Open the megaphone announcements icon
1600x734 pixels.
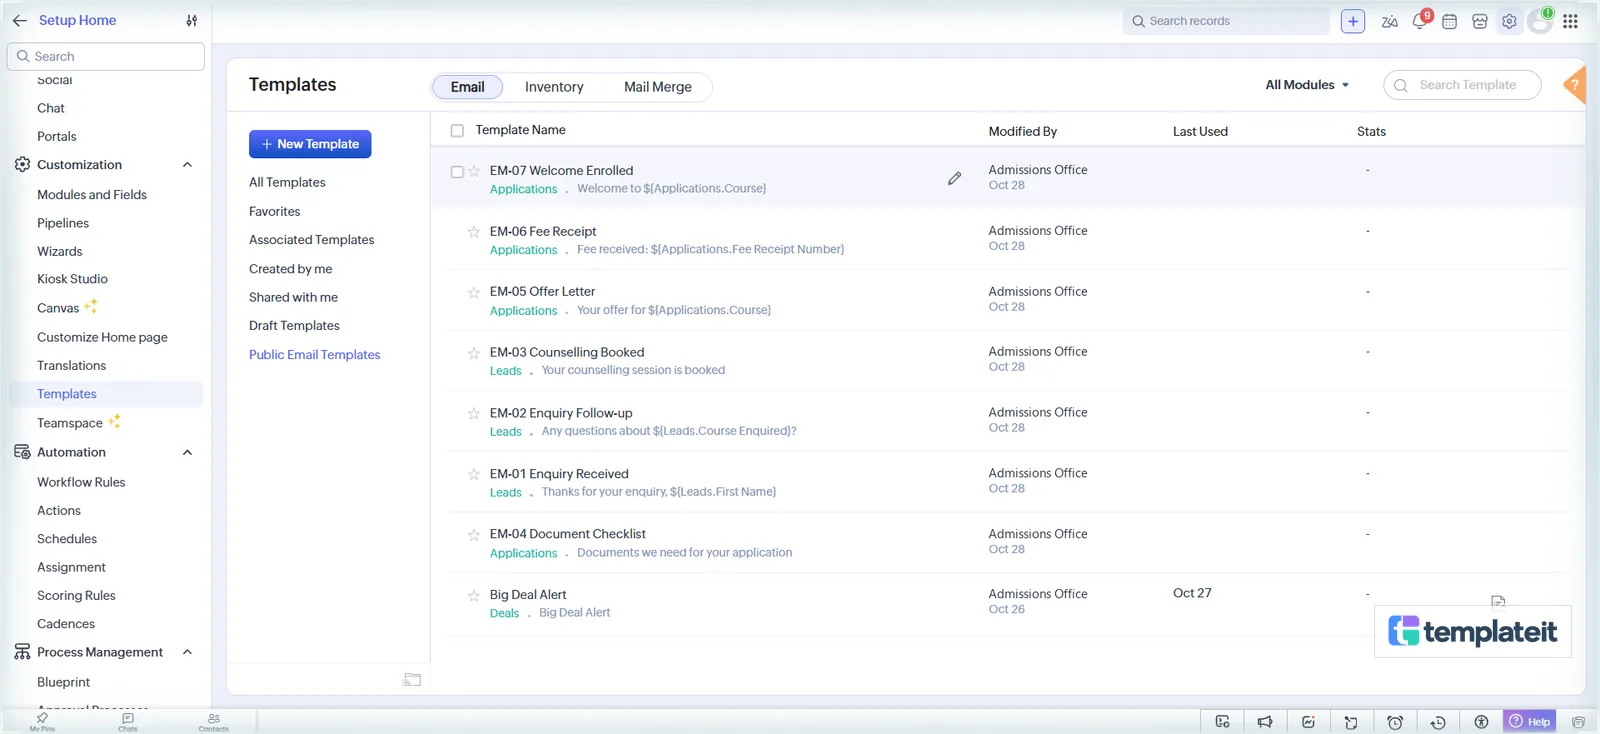[1265, 722]
